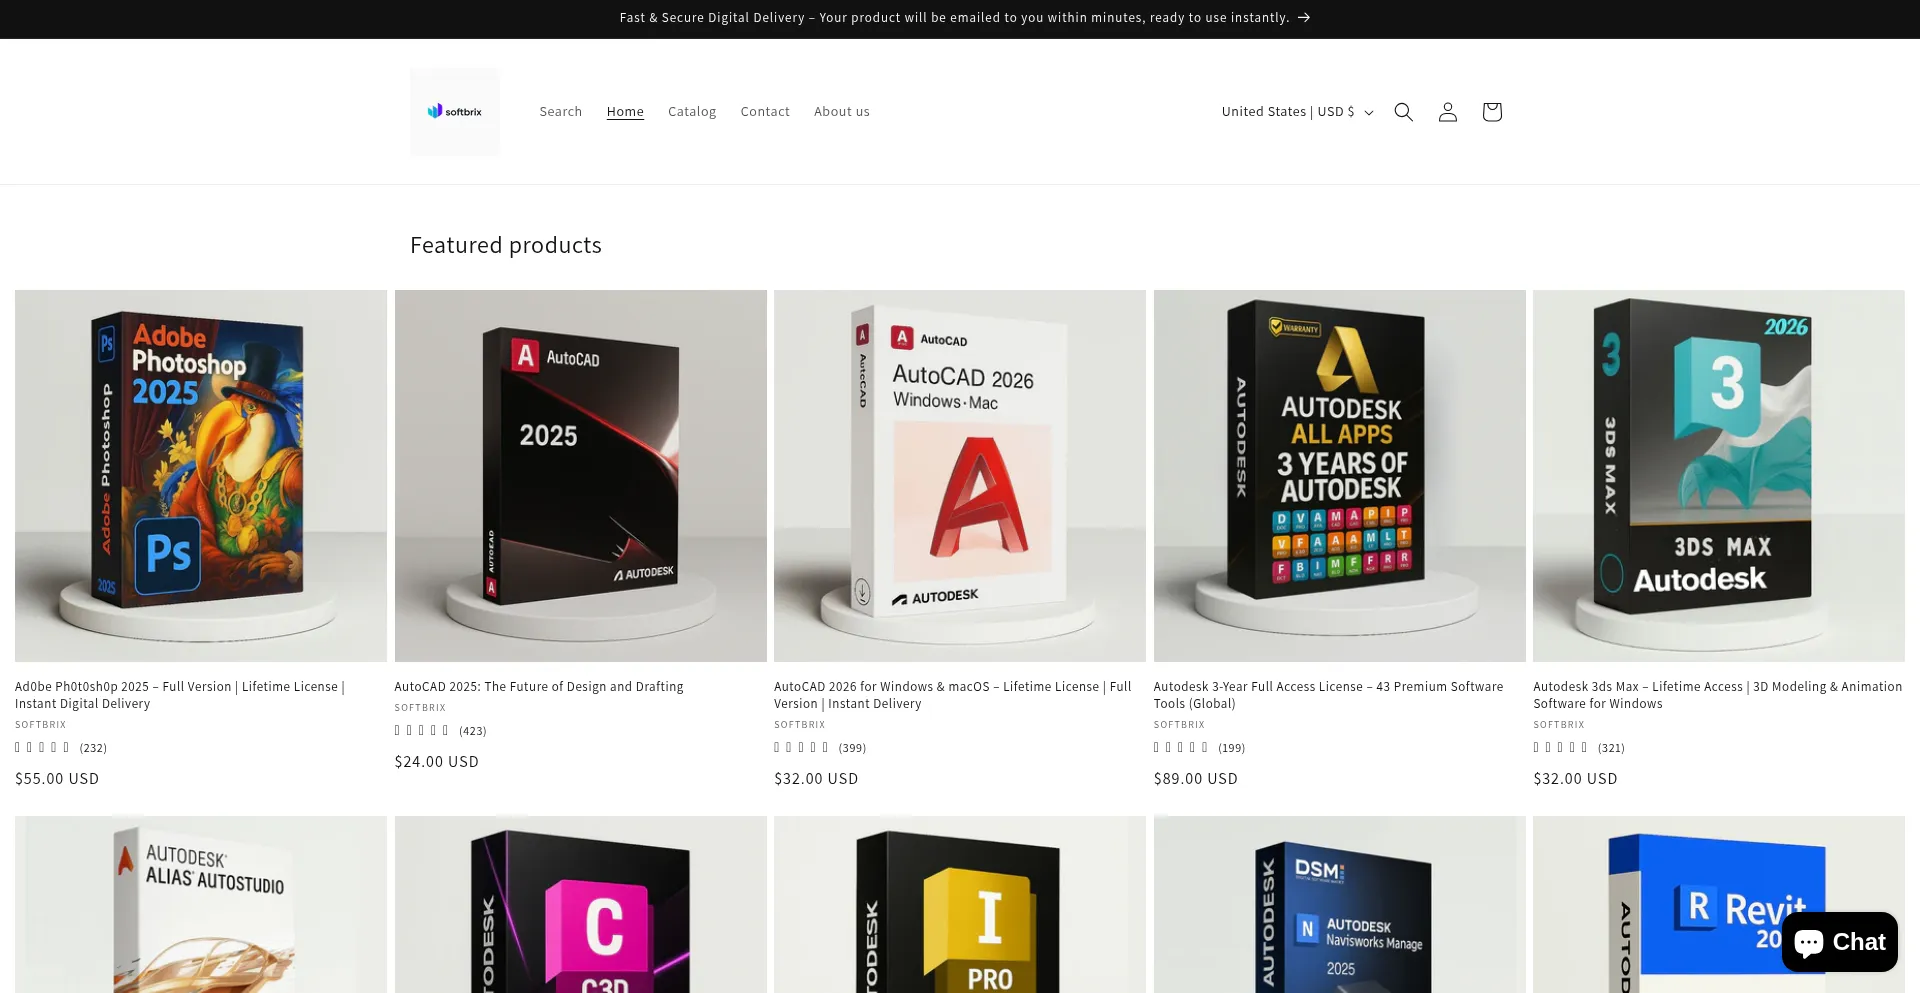Open the search magnifier icon
The width and height of the screenshot is (1920, 993).
click(x=1403, y=112)
